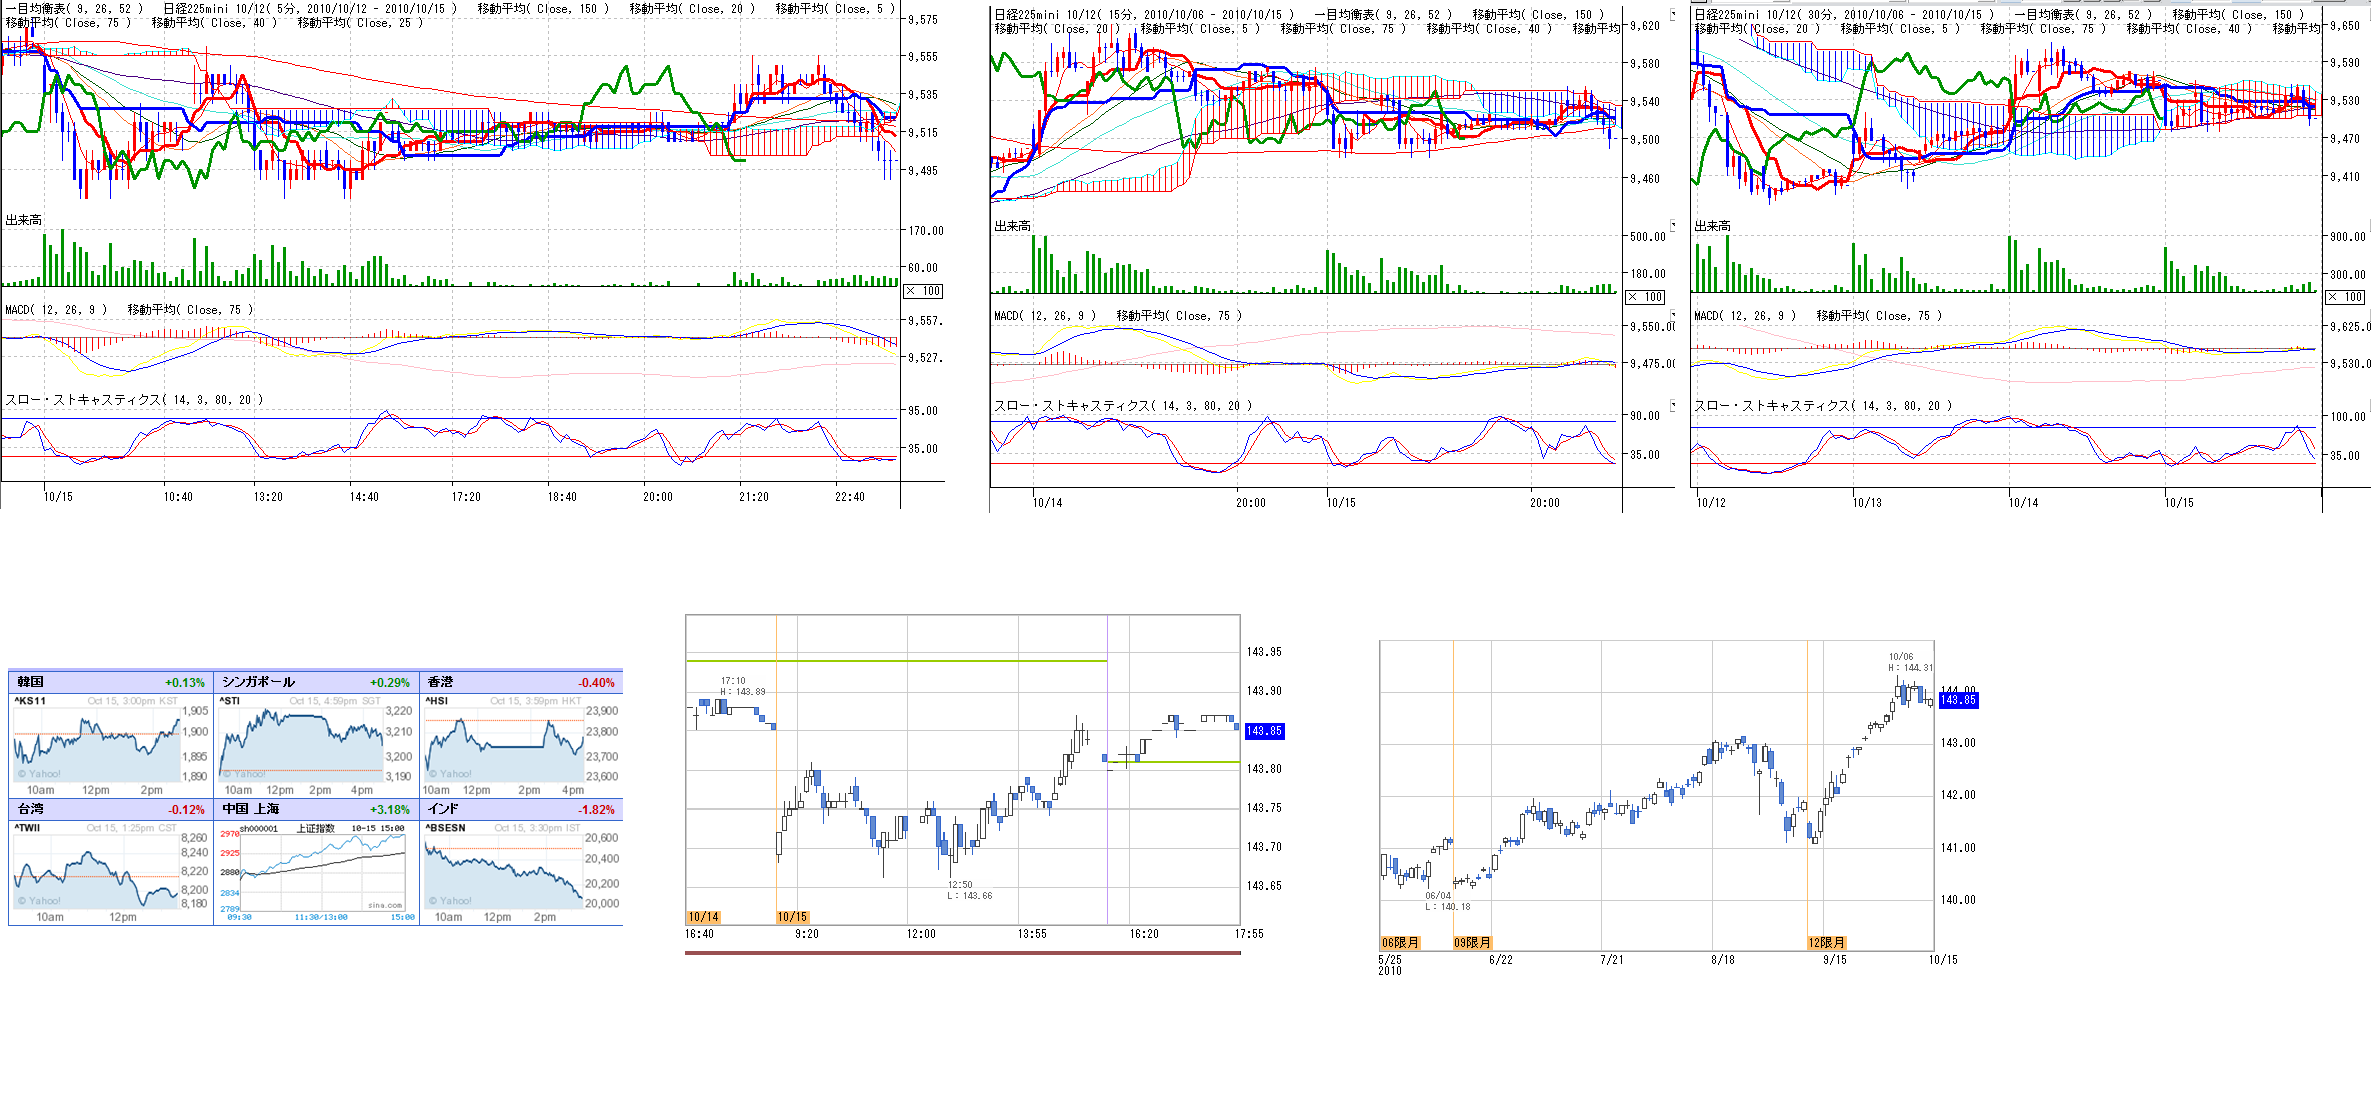This screenshot has width=2380, height=1112.
Task: Open the dropdown arrow beside the 15-minute chart's volume pane
Action: (x=1672, y=225)
